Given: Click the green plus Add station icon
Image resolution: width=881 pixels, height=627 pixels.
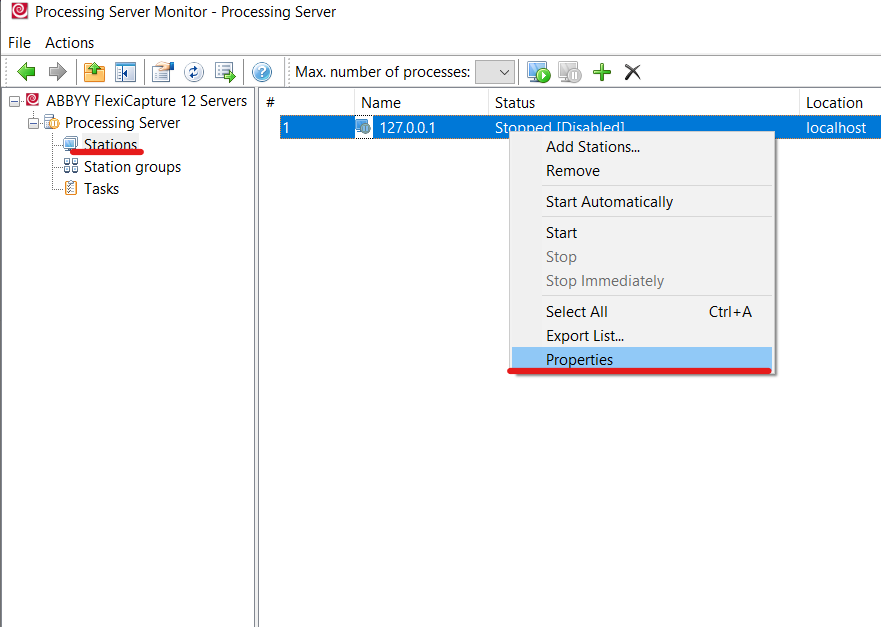Looking at the screenshot, I should click(602, 72).
